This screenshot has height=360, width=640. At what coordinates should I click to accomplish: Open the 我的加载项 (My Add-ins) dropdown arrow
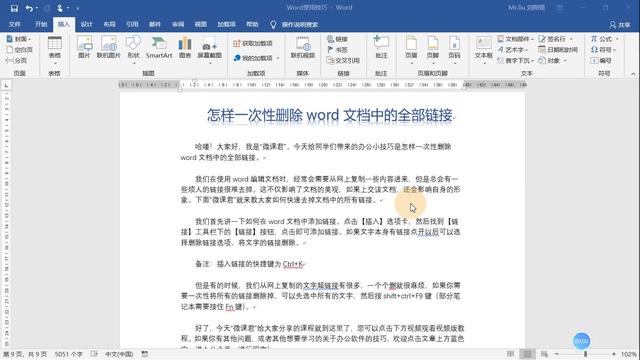pyautogui.click(x=278, y=58)
